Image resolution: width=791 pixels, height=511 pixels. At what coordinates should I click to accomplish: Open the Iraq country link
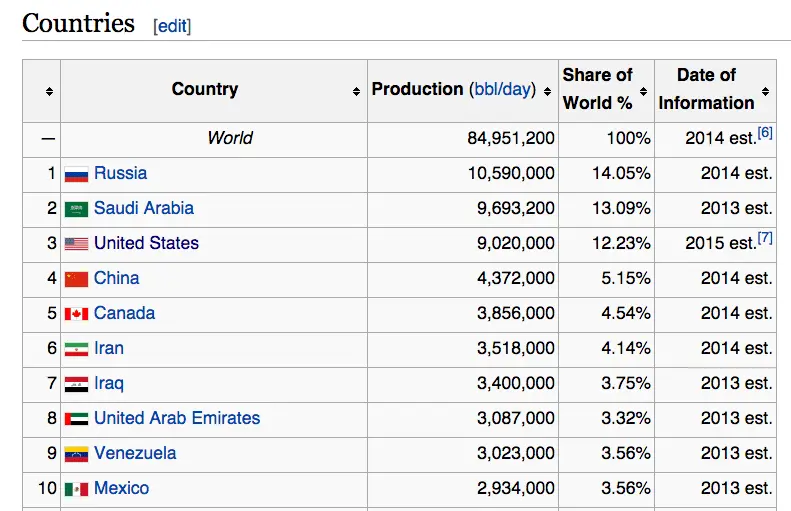(109, 383)
